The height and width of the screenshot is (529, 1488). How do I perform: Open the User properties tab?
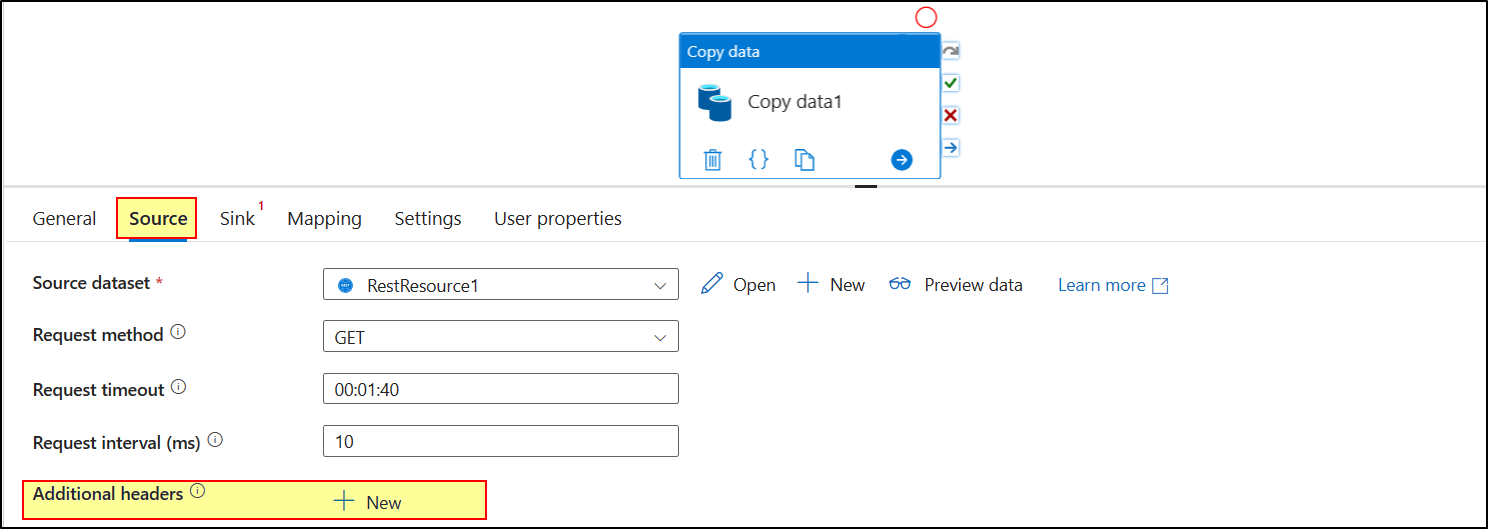pos(558,218)
